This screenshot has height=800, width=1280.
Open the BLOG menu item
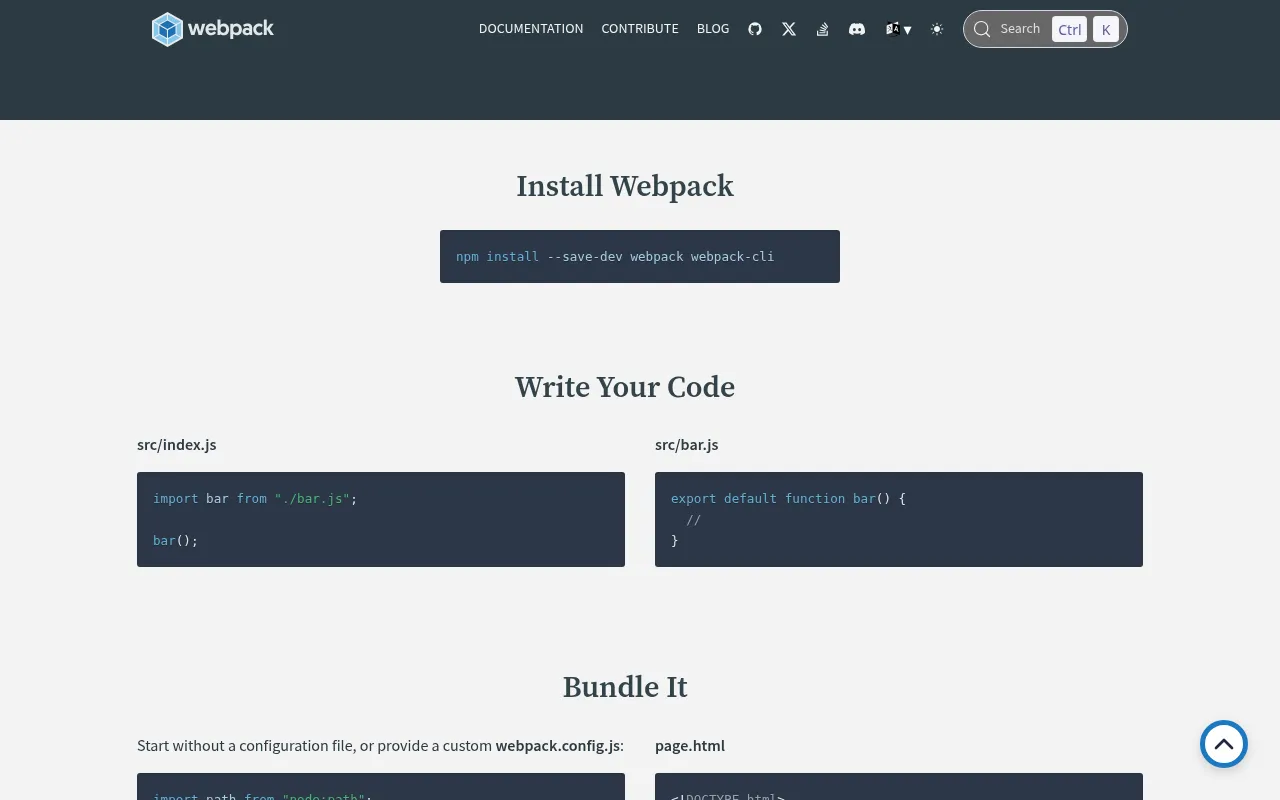713,29
